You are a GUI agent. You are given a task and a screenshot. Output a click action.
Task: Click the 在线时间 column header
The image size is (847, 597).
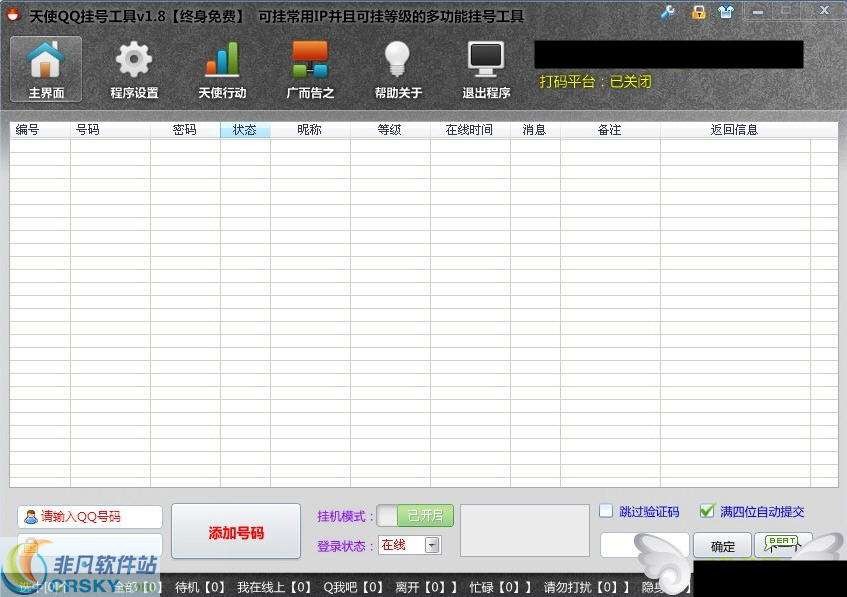470,130
